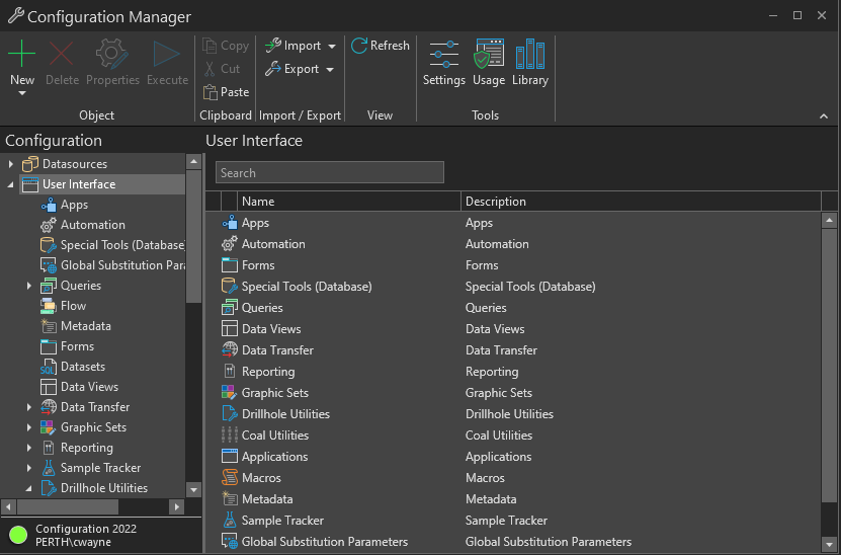The image size is (841, 555).
Task: Expand the Datasources tree node
Action: pyautogui.click(x=11, y=164)
